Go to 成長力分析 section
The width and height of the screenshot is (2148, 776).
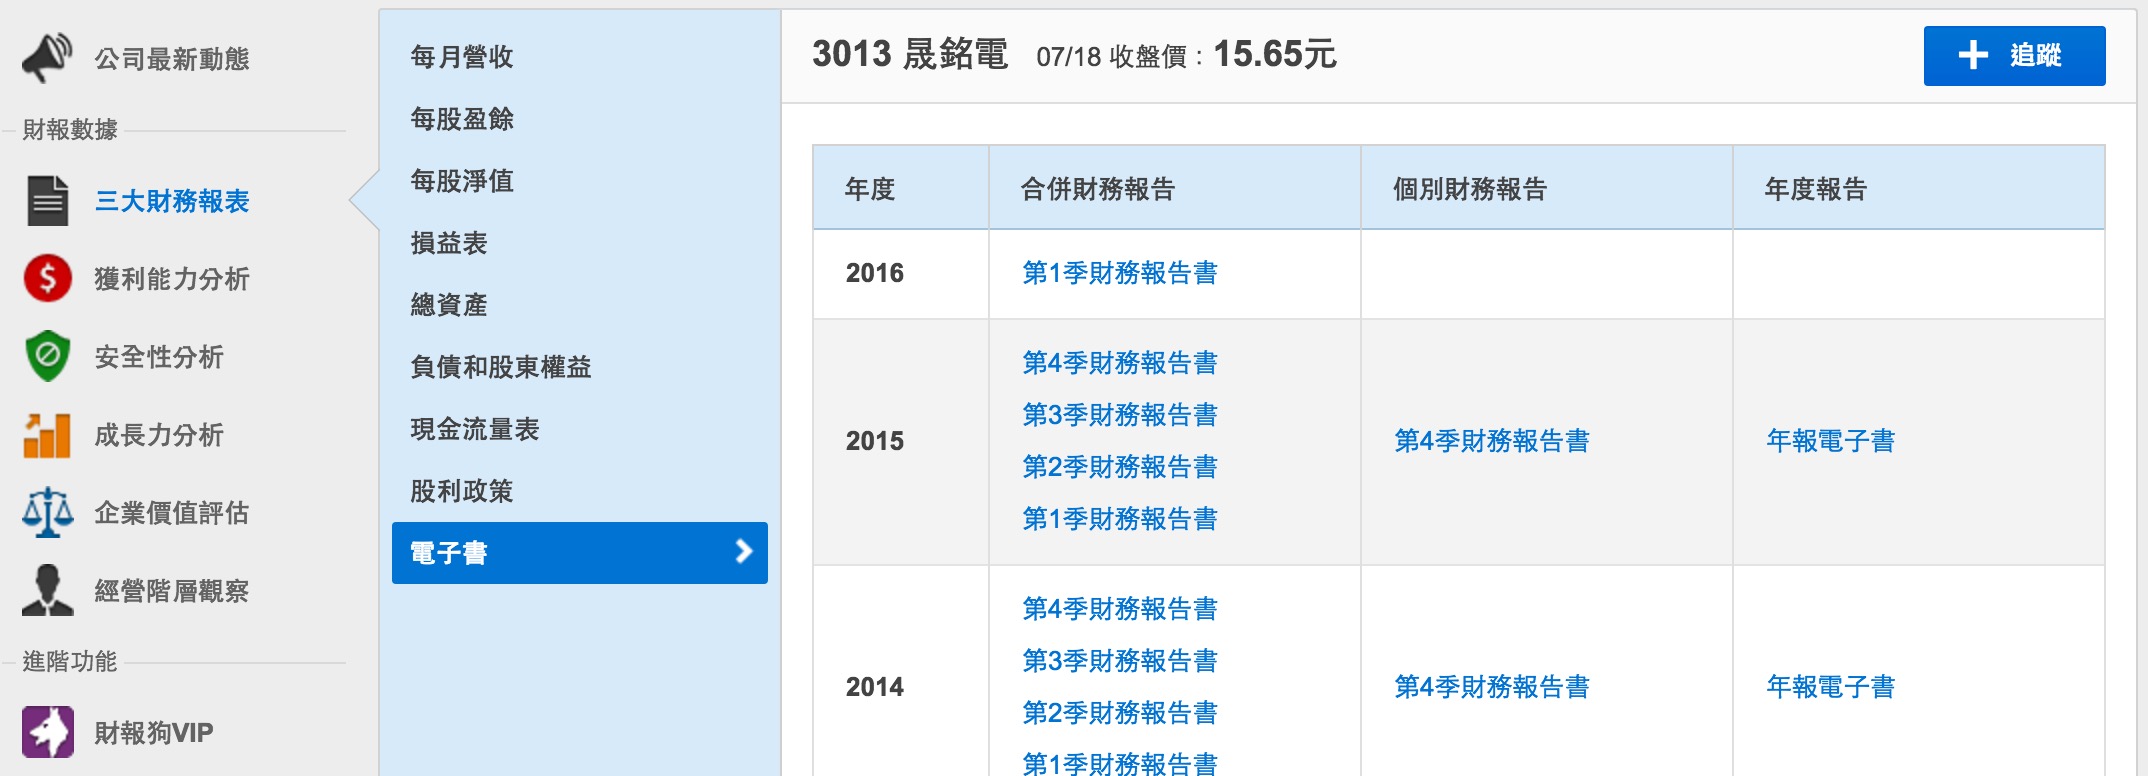pos(159,435)
